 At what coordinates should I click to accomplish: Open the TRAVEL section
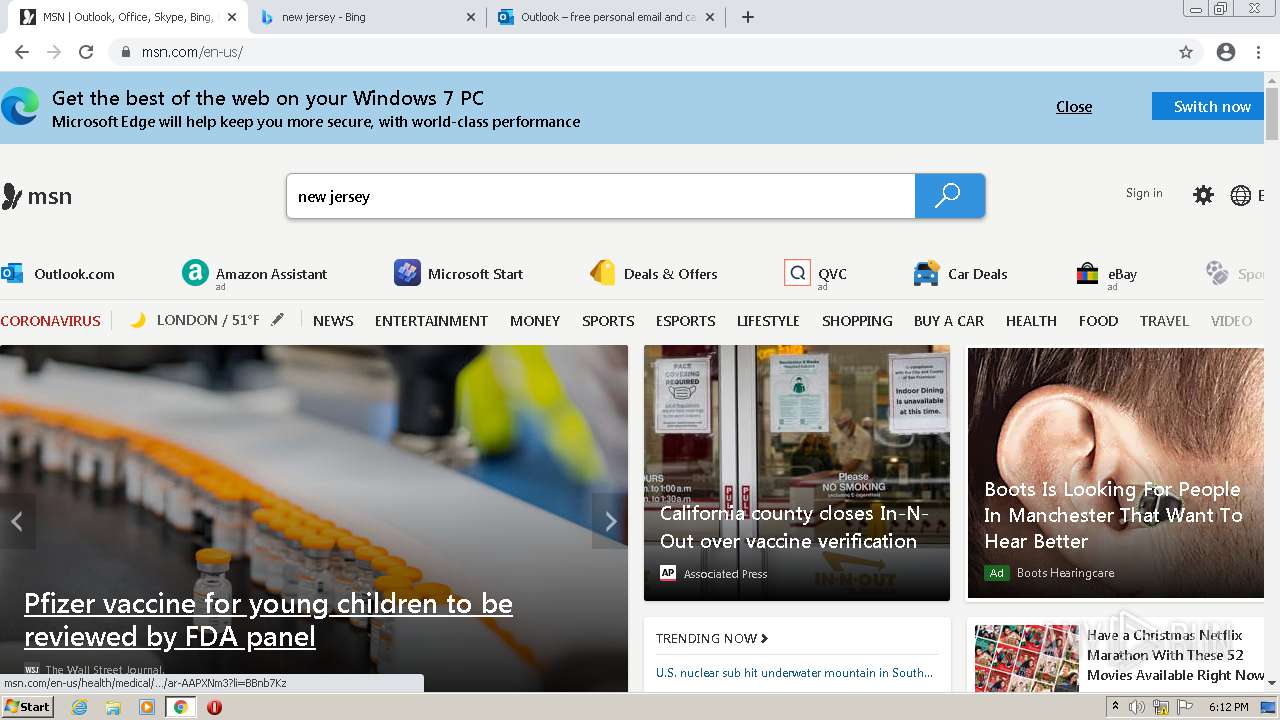click(1164, 321)
